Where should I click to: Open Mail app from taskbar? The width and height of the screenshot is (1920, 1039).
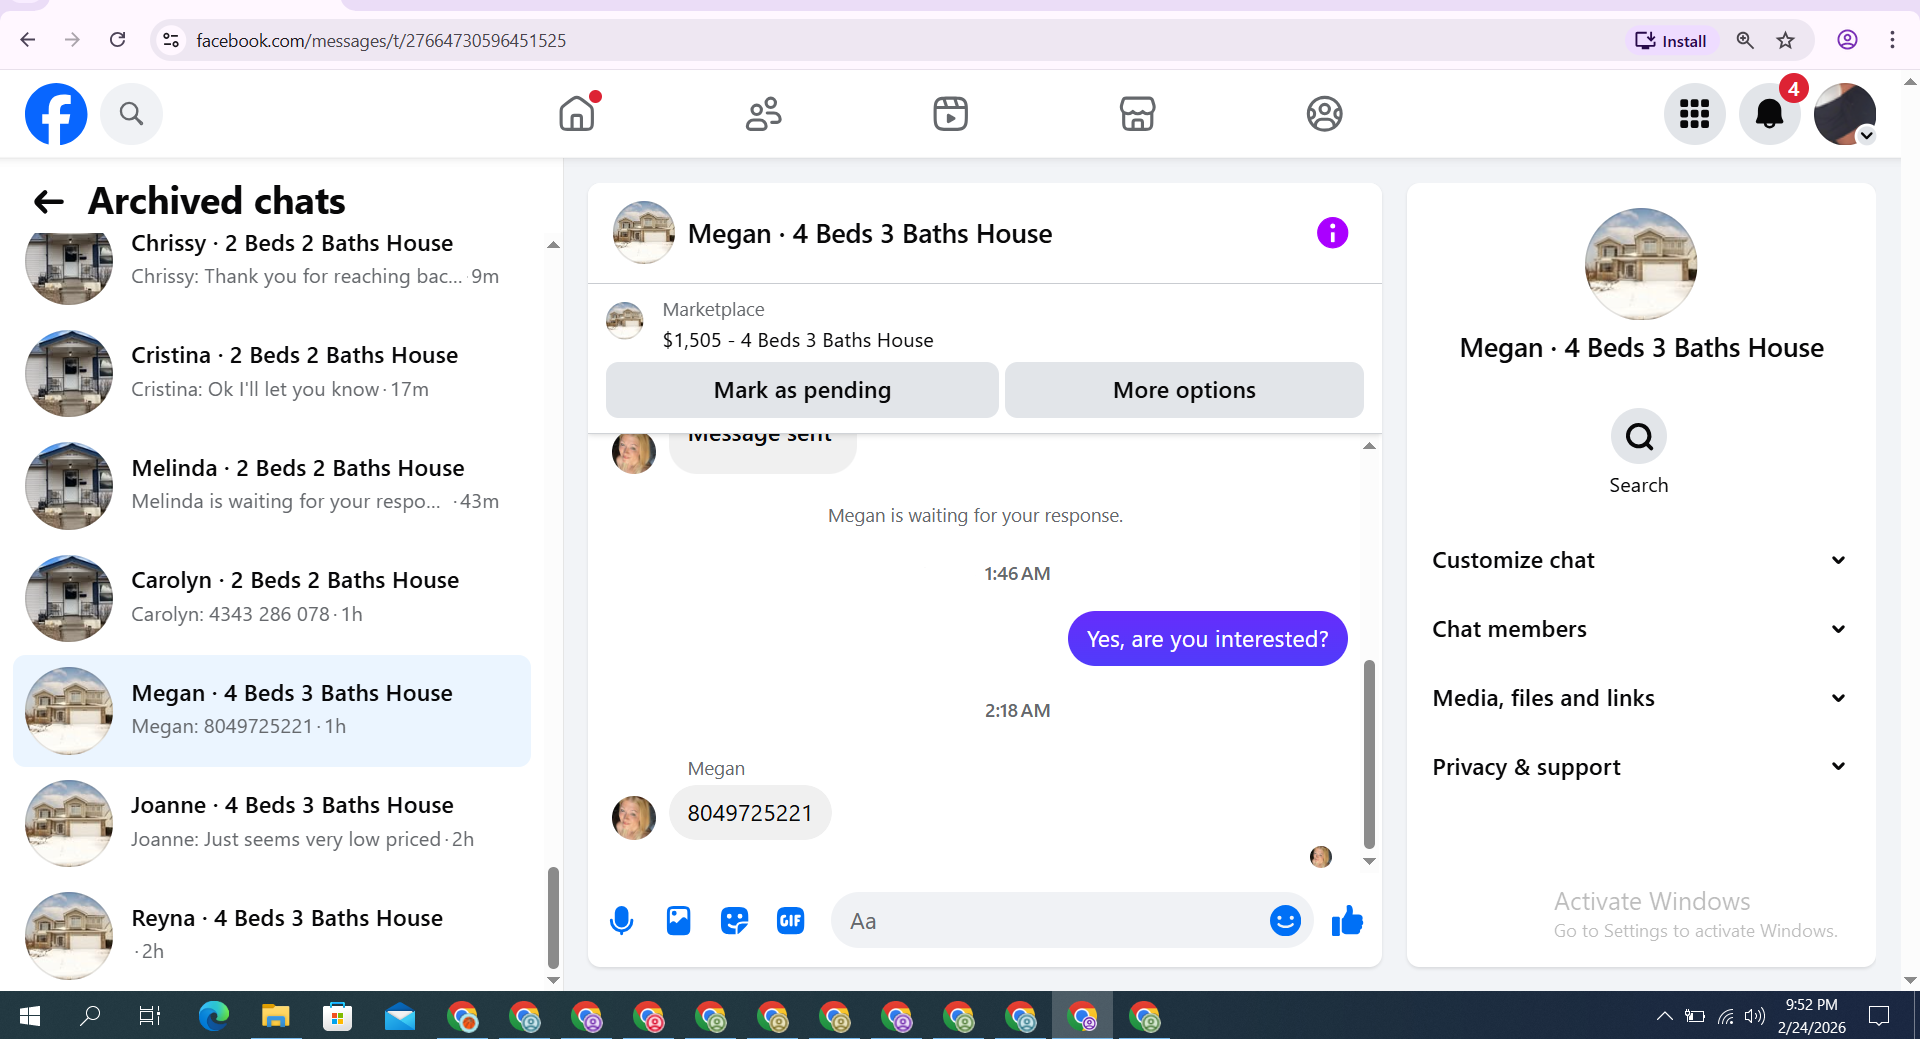click(399, 1016)
